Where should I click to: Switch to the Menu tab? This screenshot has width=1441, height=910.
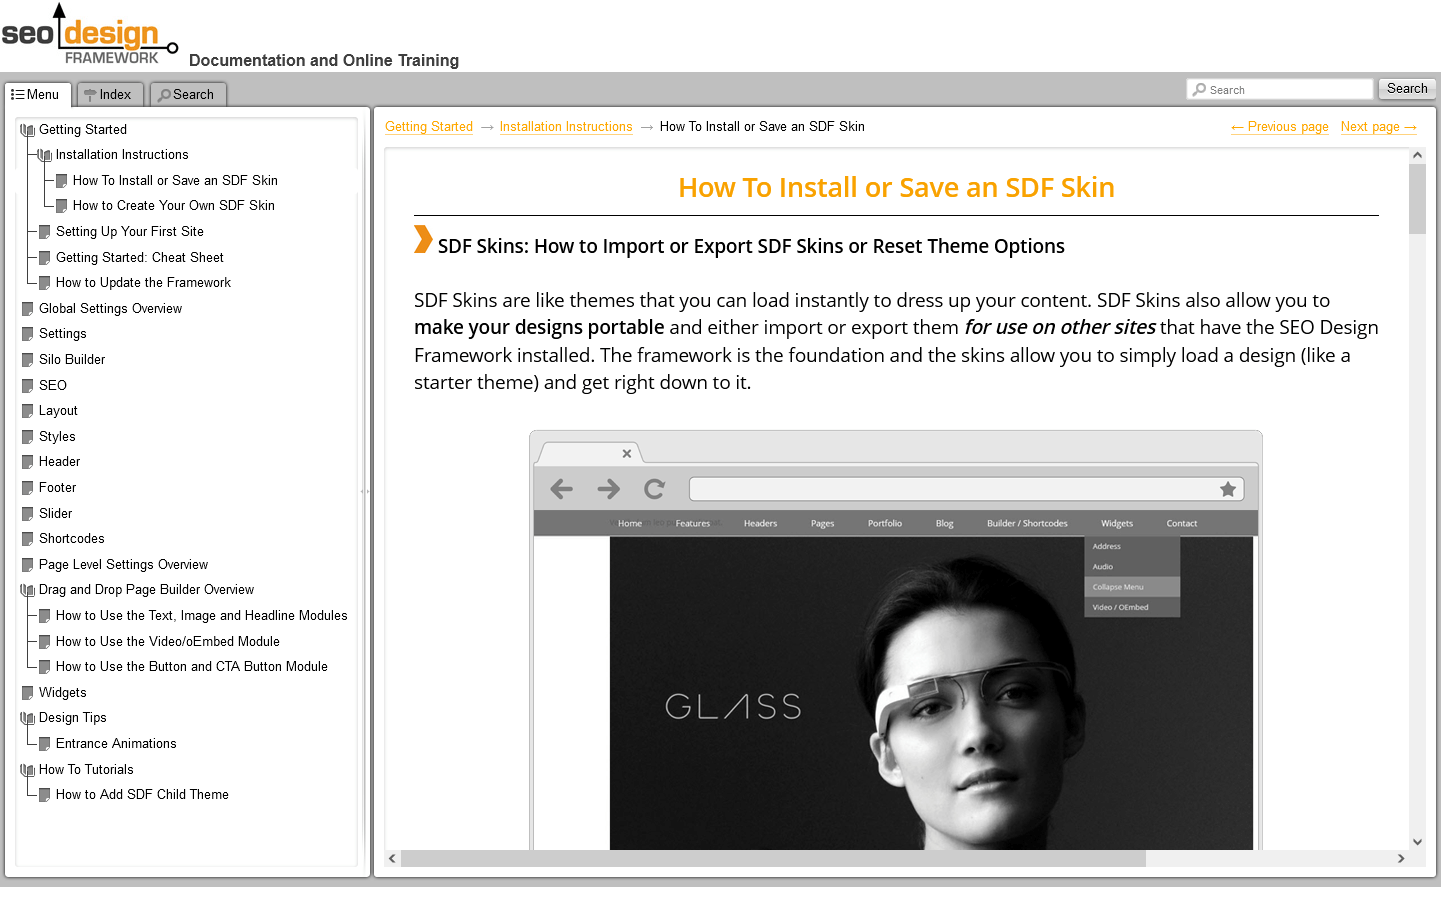point(36,94)
